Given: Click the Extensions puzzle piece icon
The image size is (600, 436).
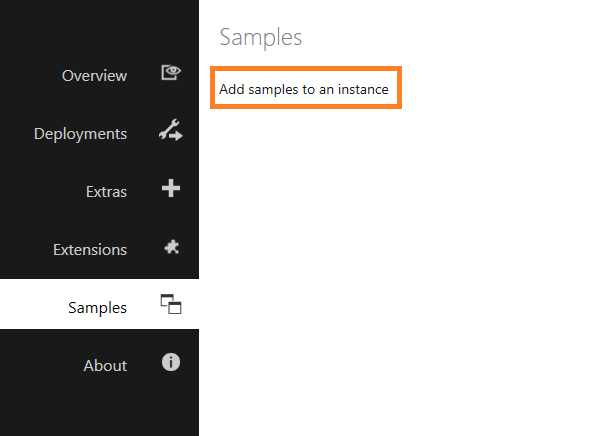Looking at the screenshot, I should click(171, 247).
